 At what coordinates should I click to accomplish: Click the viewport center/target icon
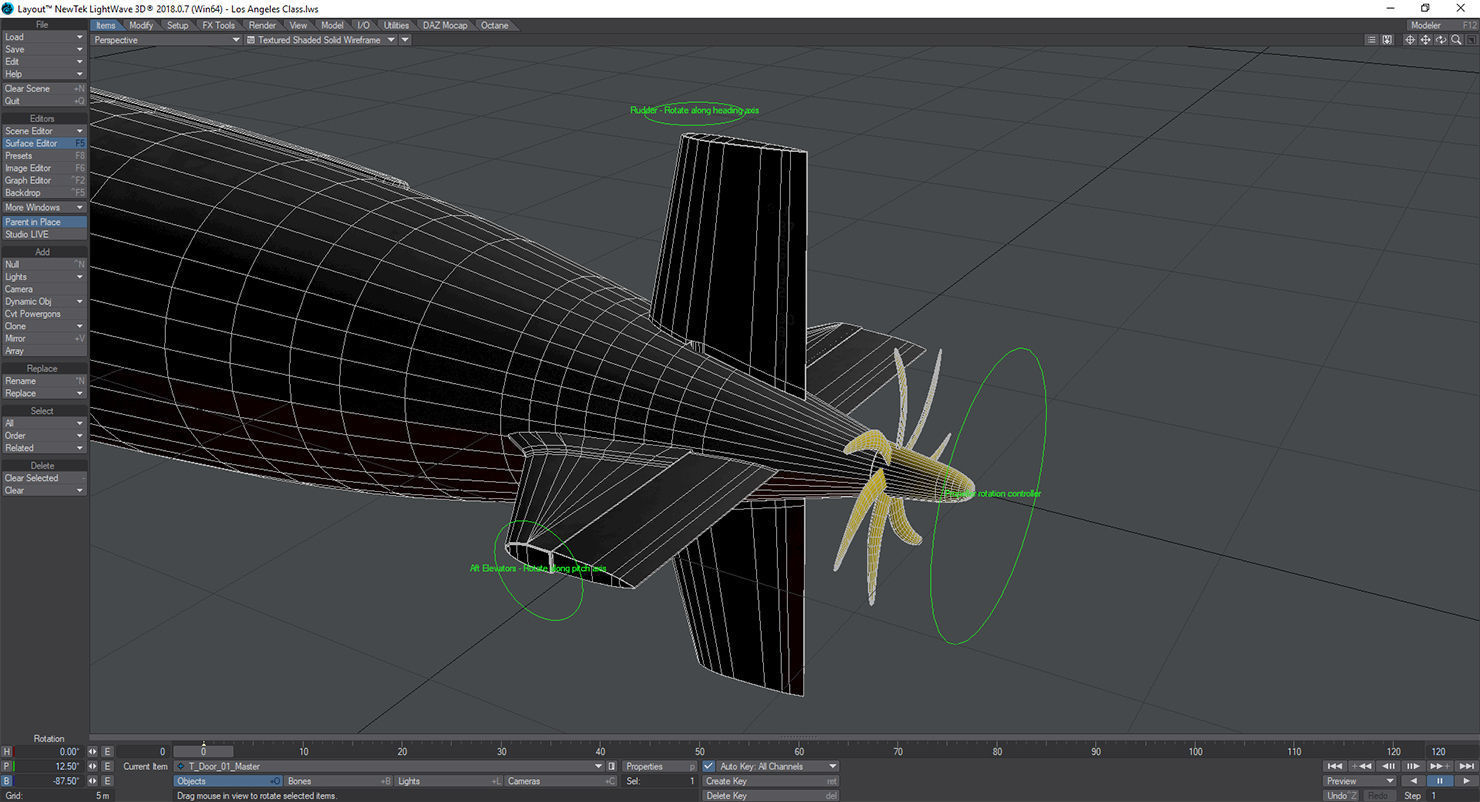click(1409, 40)
